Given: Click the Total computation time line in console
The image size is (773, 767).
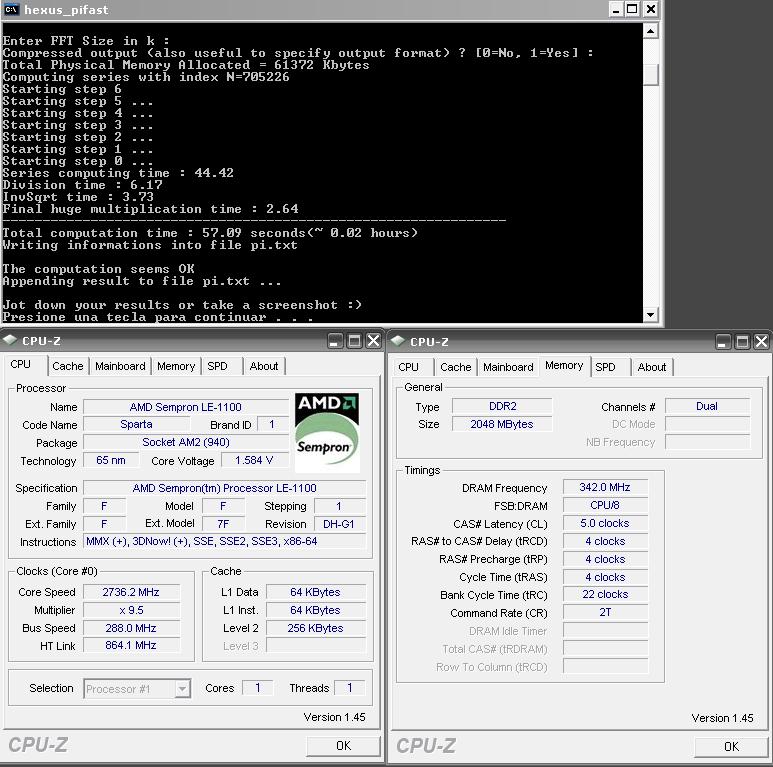Looking at the screenshot, I should click(210, 233).
